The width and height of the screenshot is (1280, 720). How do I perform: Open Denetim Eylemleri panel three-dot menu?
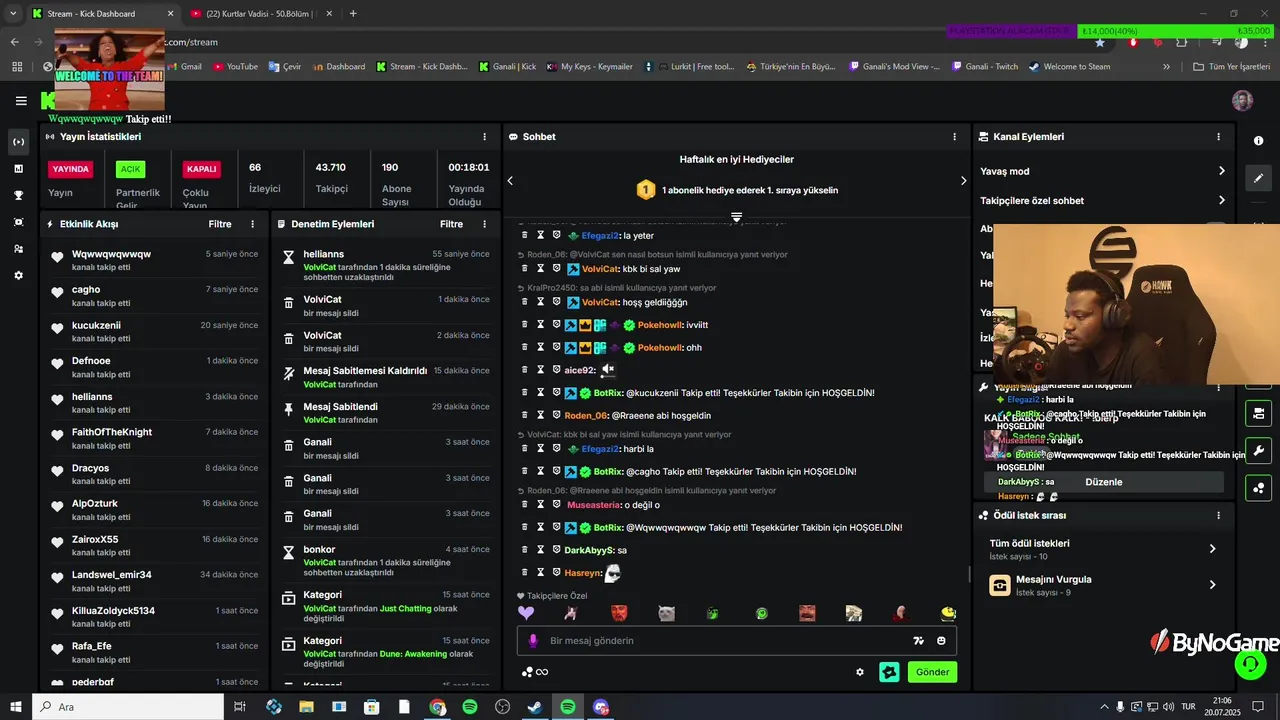coord(485,224)
